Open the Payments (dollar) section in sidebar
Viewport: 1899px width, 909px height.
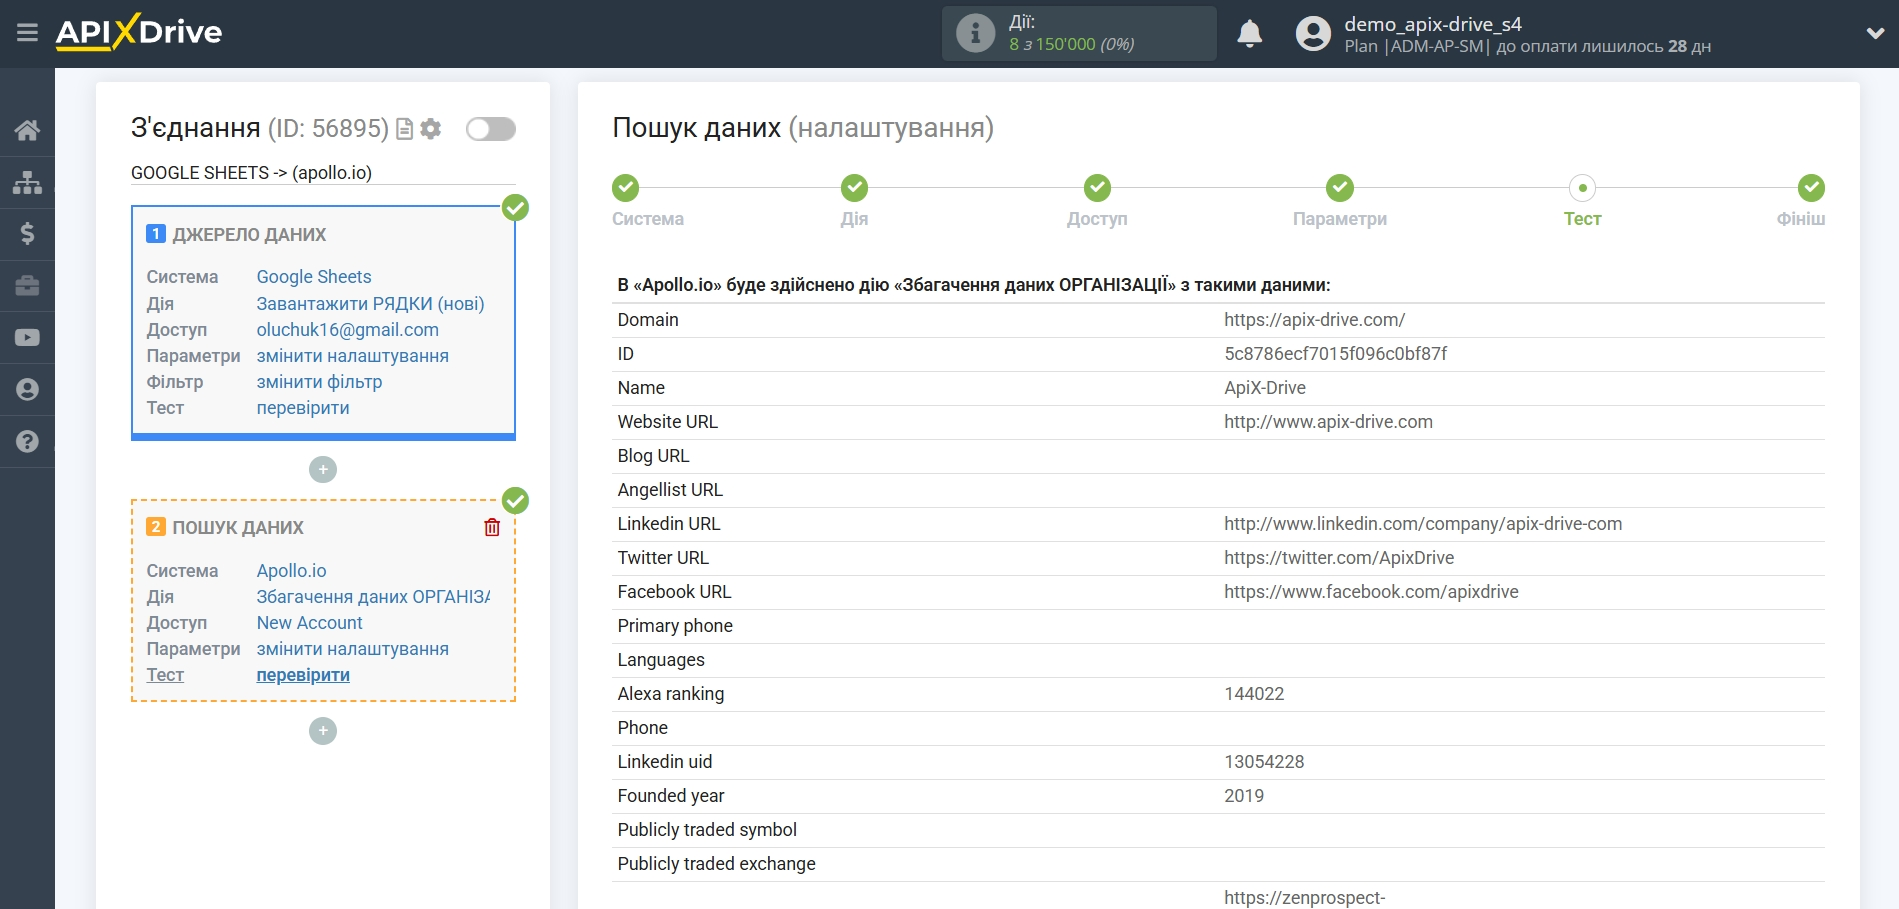pos(27,235)
